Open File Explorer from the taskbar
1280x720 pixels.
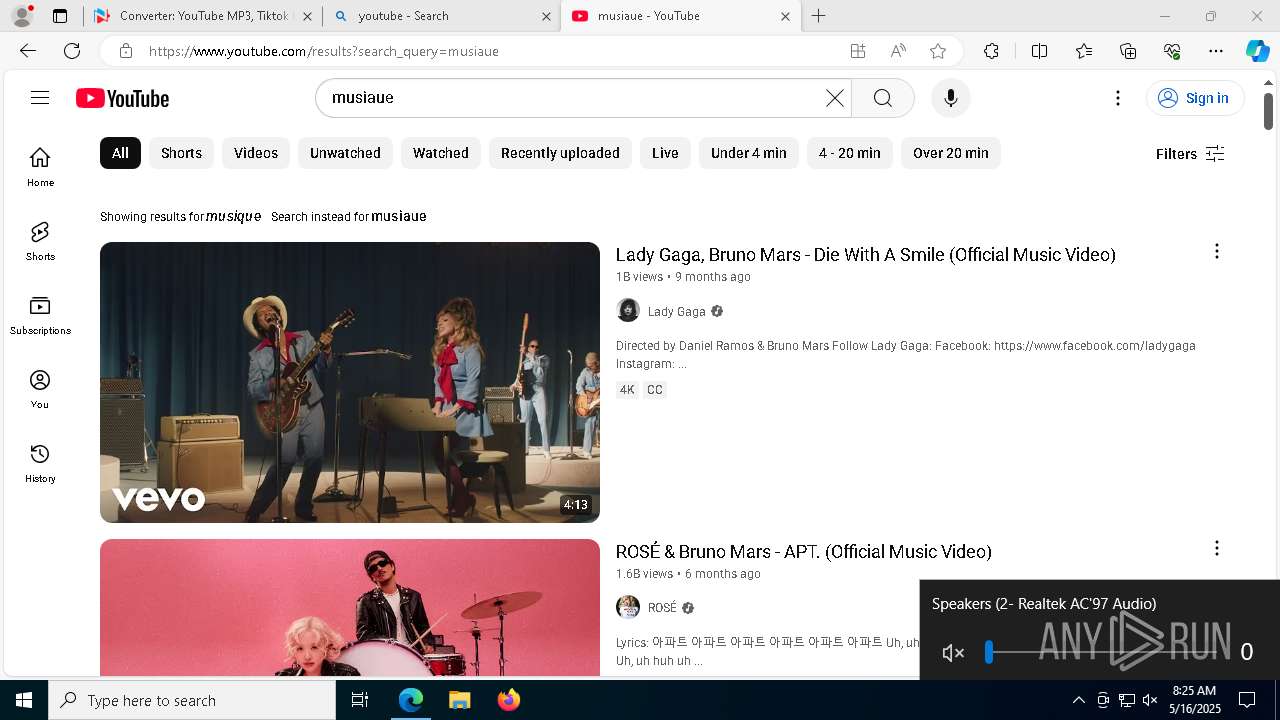[x=459, y=700]
